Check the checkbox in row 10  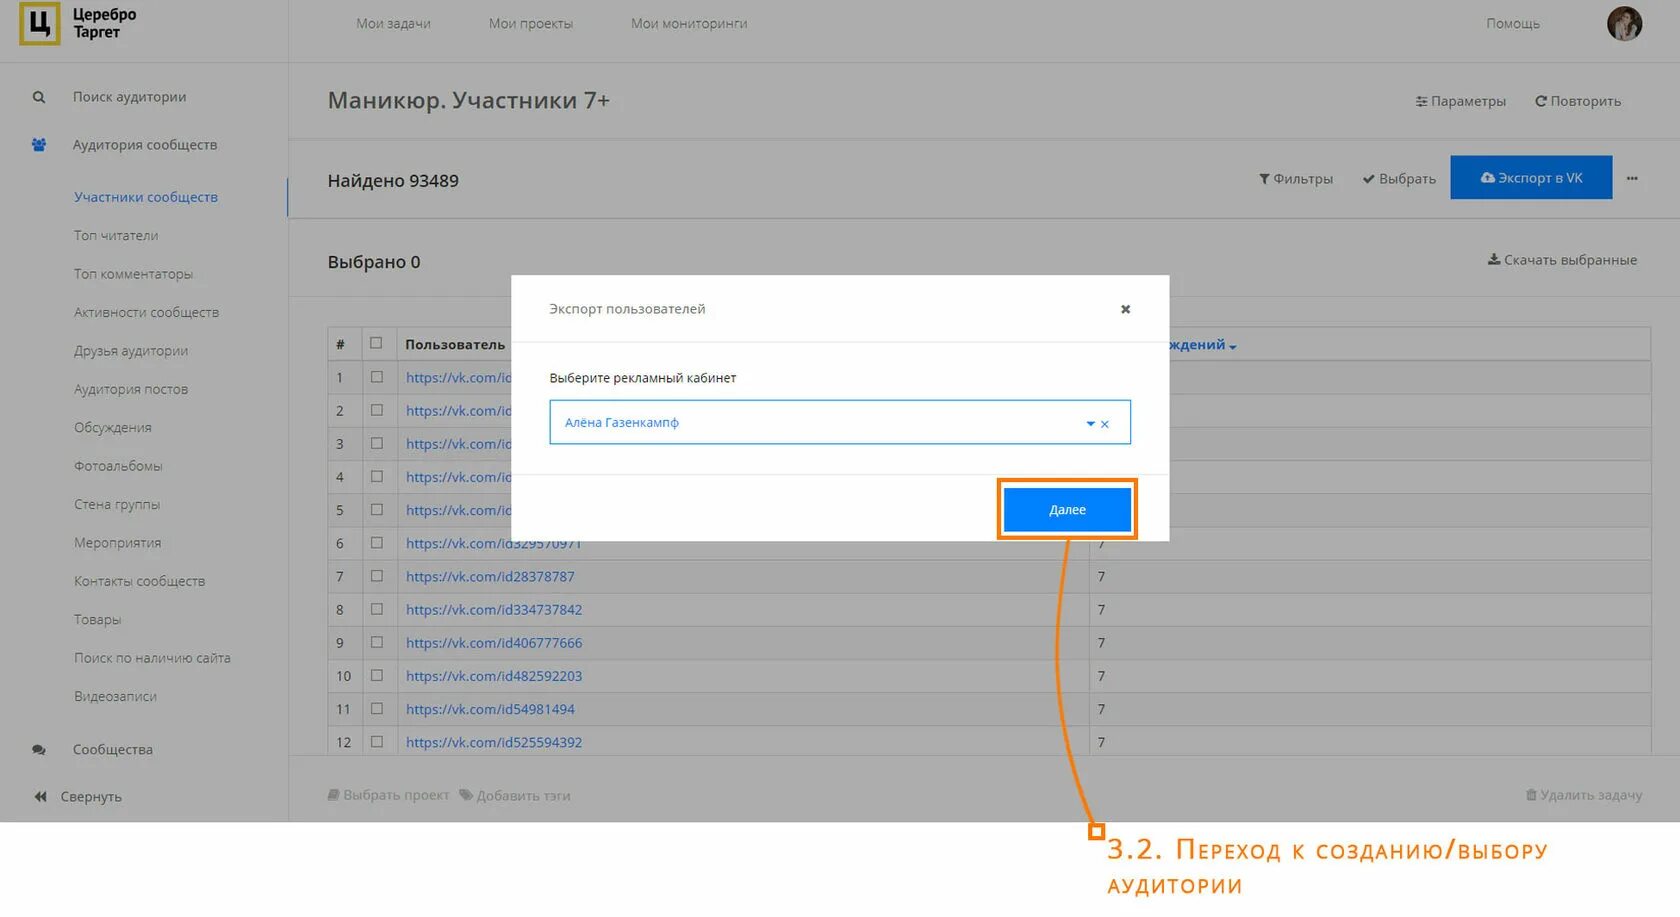pyautogui.click(x=377, y=675)
